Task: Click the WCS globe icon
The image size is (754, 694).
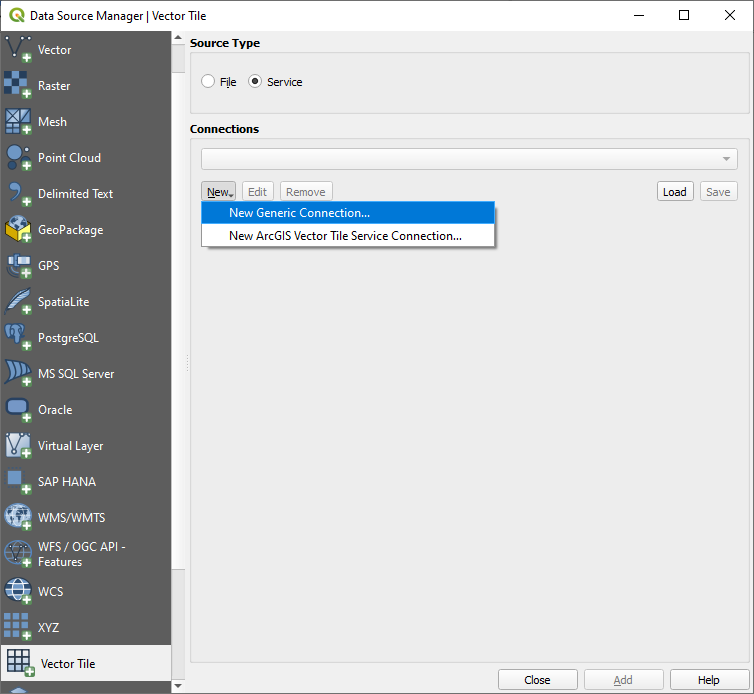Action: (x=18, y=591)
